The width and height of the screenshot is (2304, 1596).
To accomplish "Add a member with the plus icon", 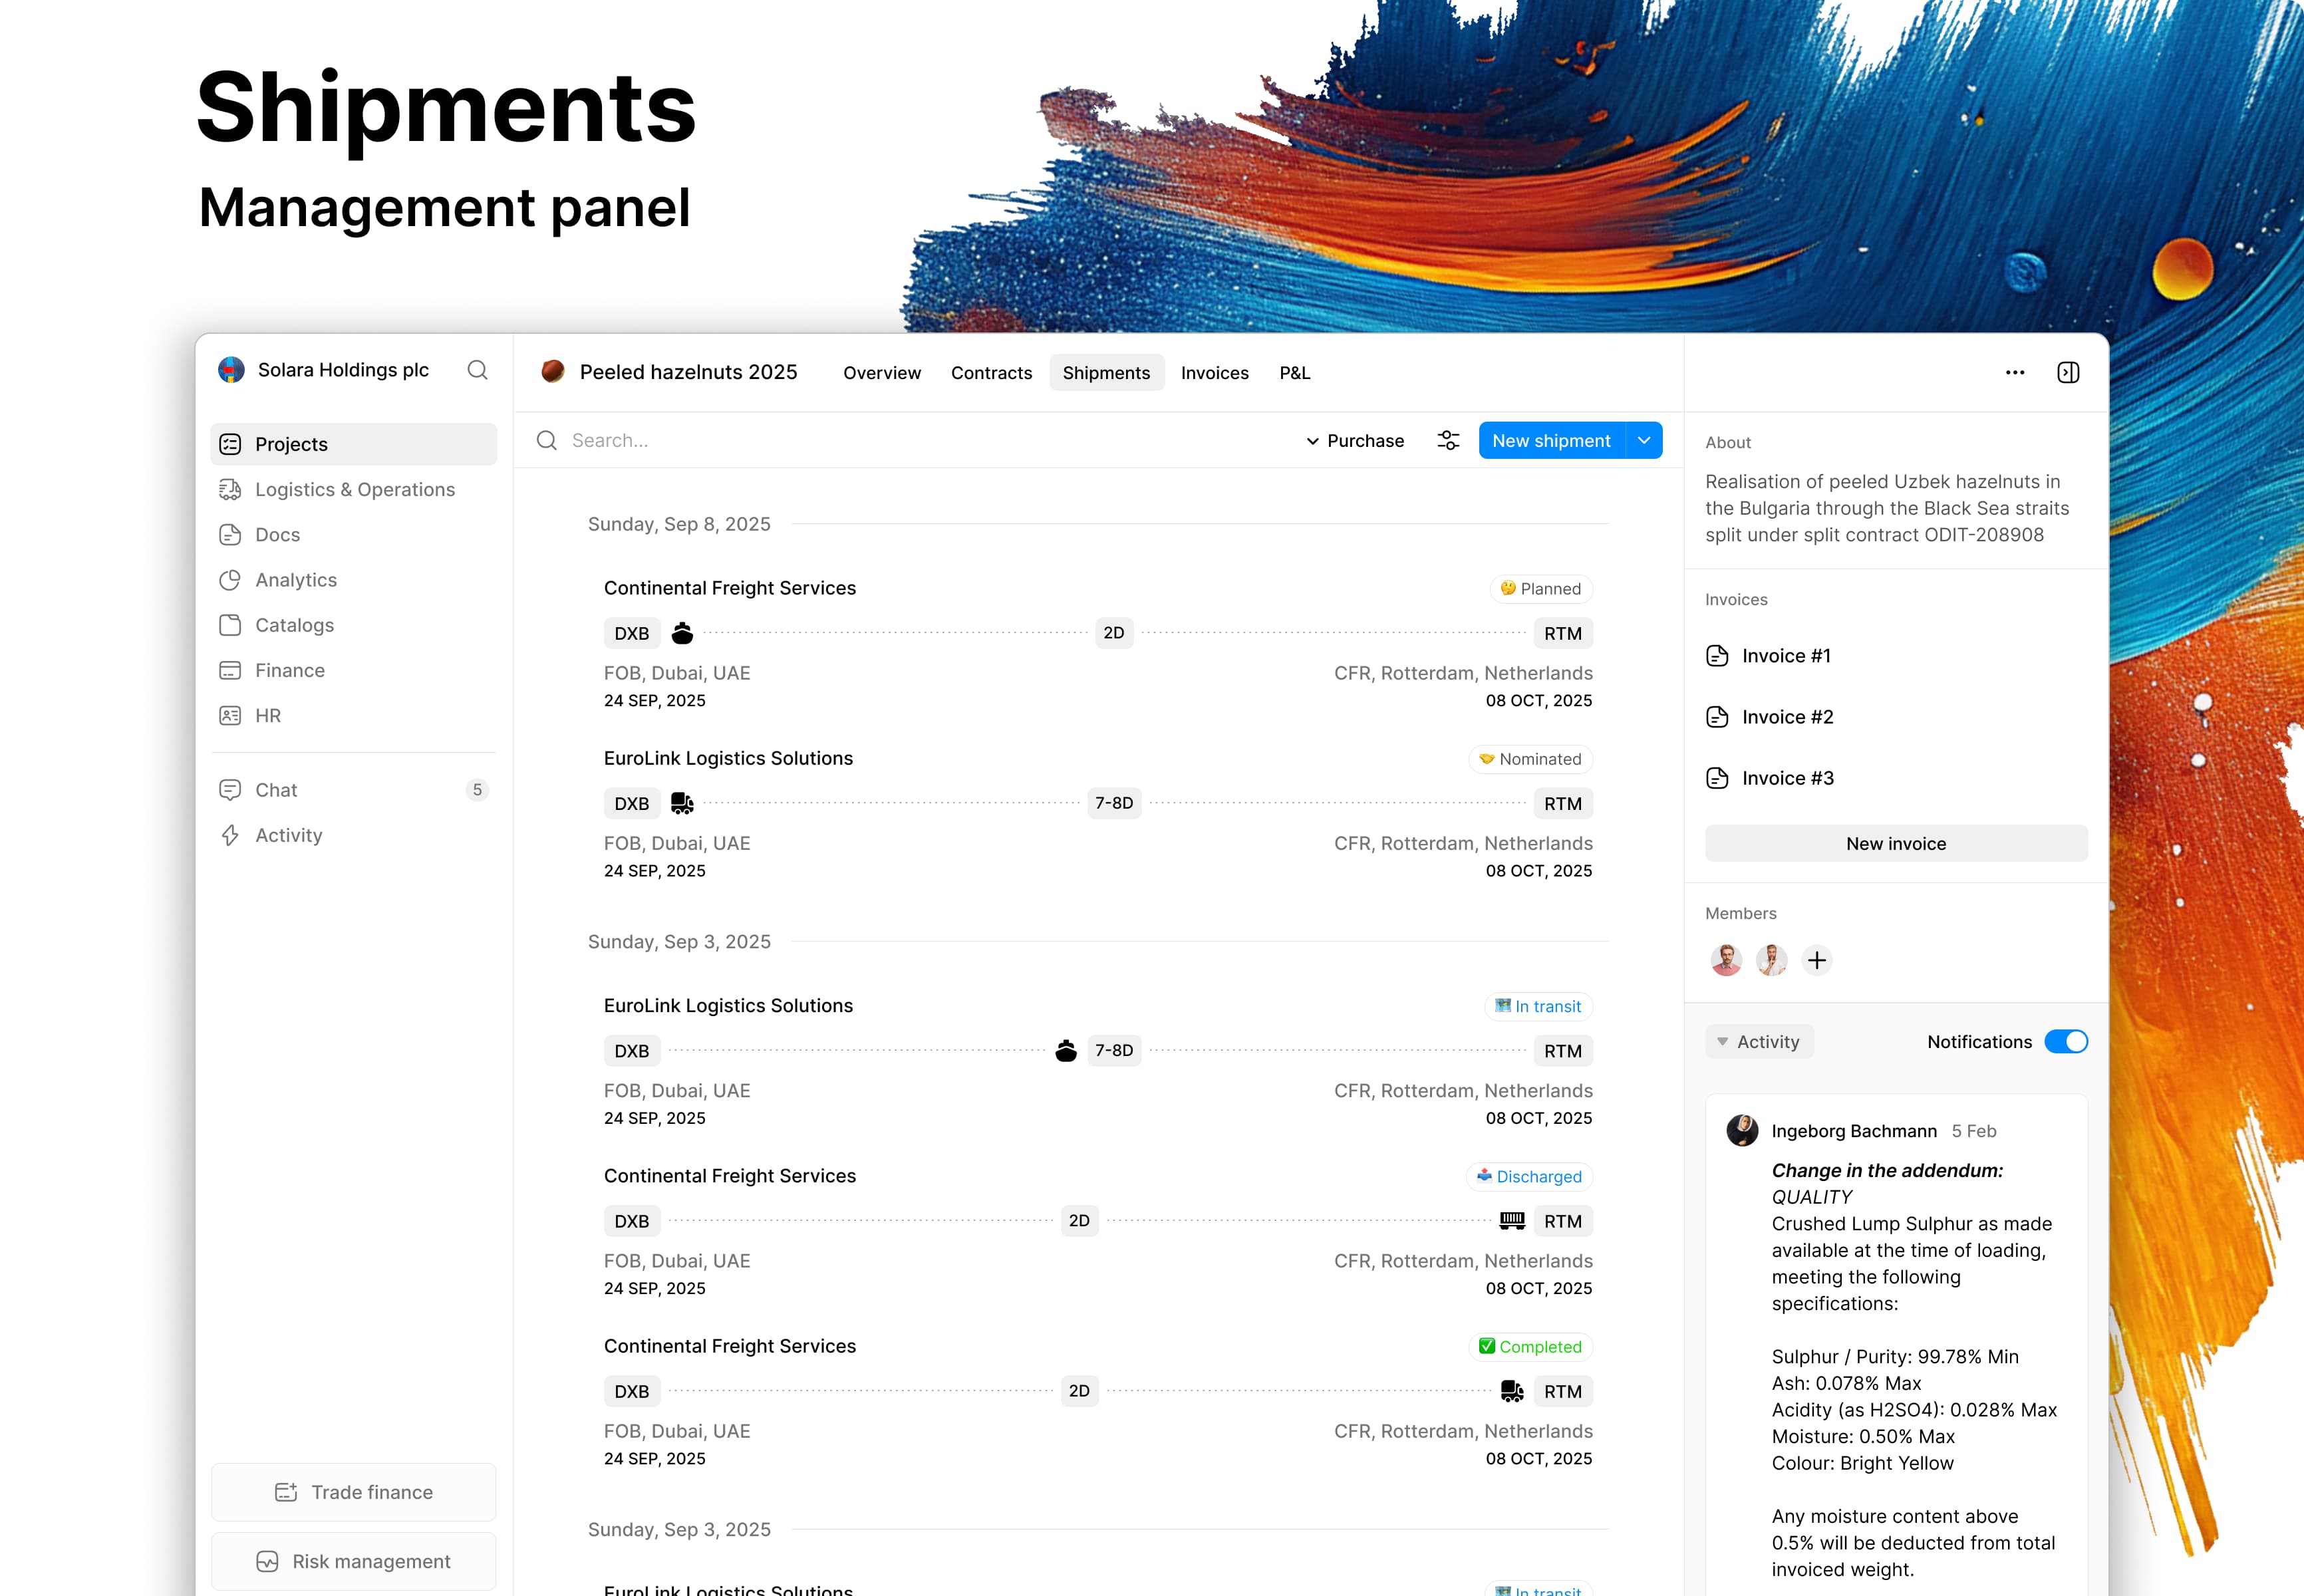I will click(x=1817, y=960).
